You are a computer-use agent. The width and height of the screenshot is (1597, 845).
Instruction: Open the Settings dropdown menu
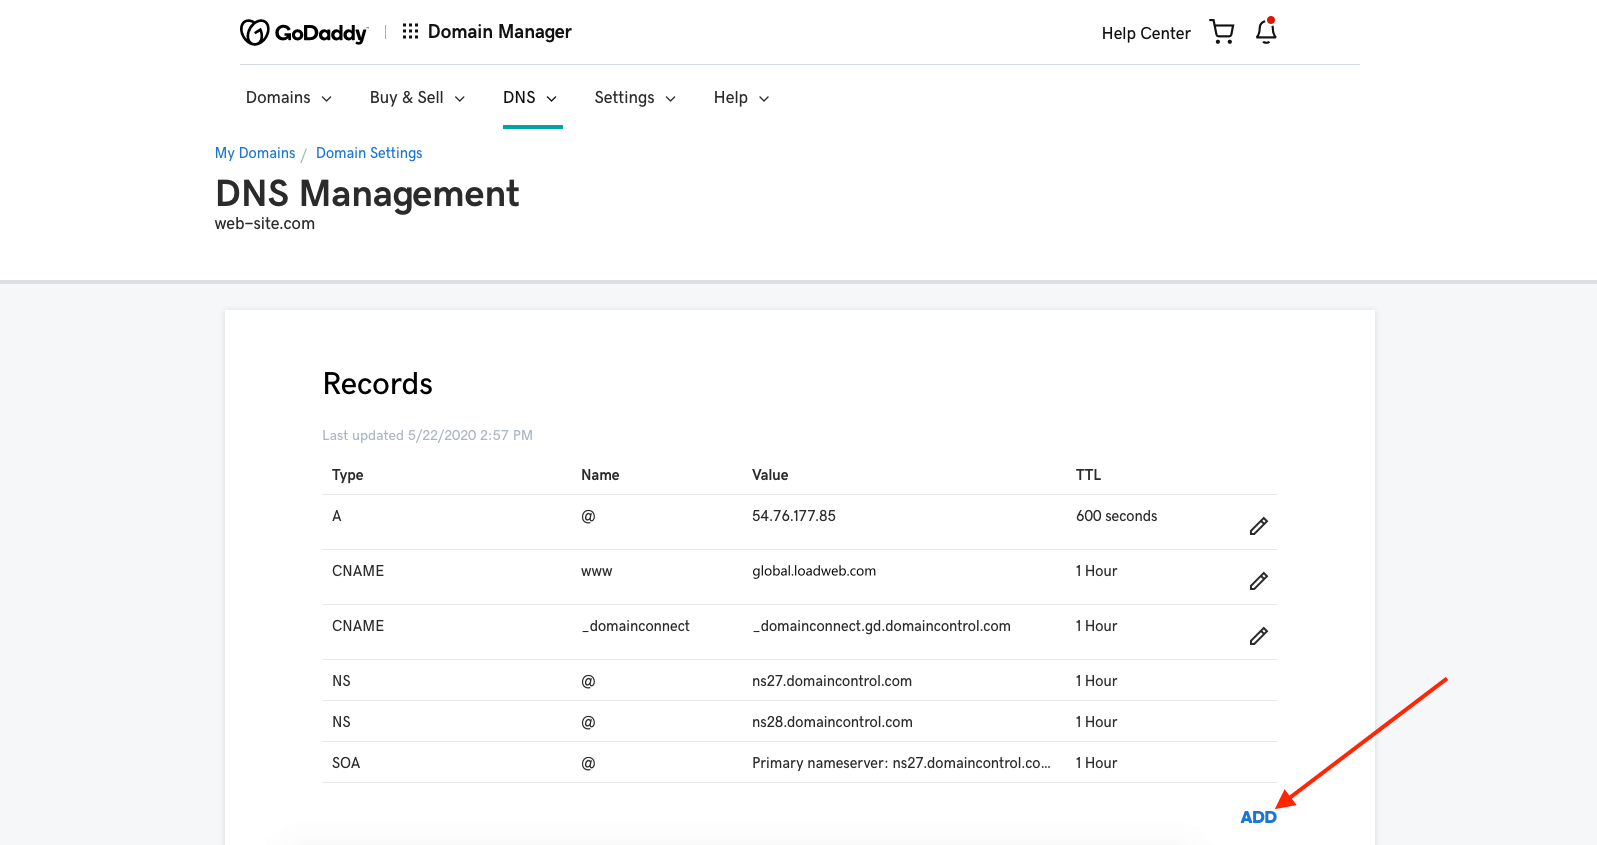[x=635, y=98]
